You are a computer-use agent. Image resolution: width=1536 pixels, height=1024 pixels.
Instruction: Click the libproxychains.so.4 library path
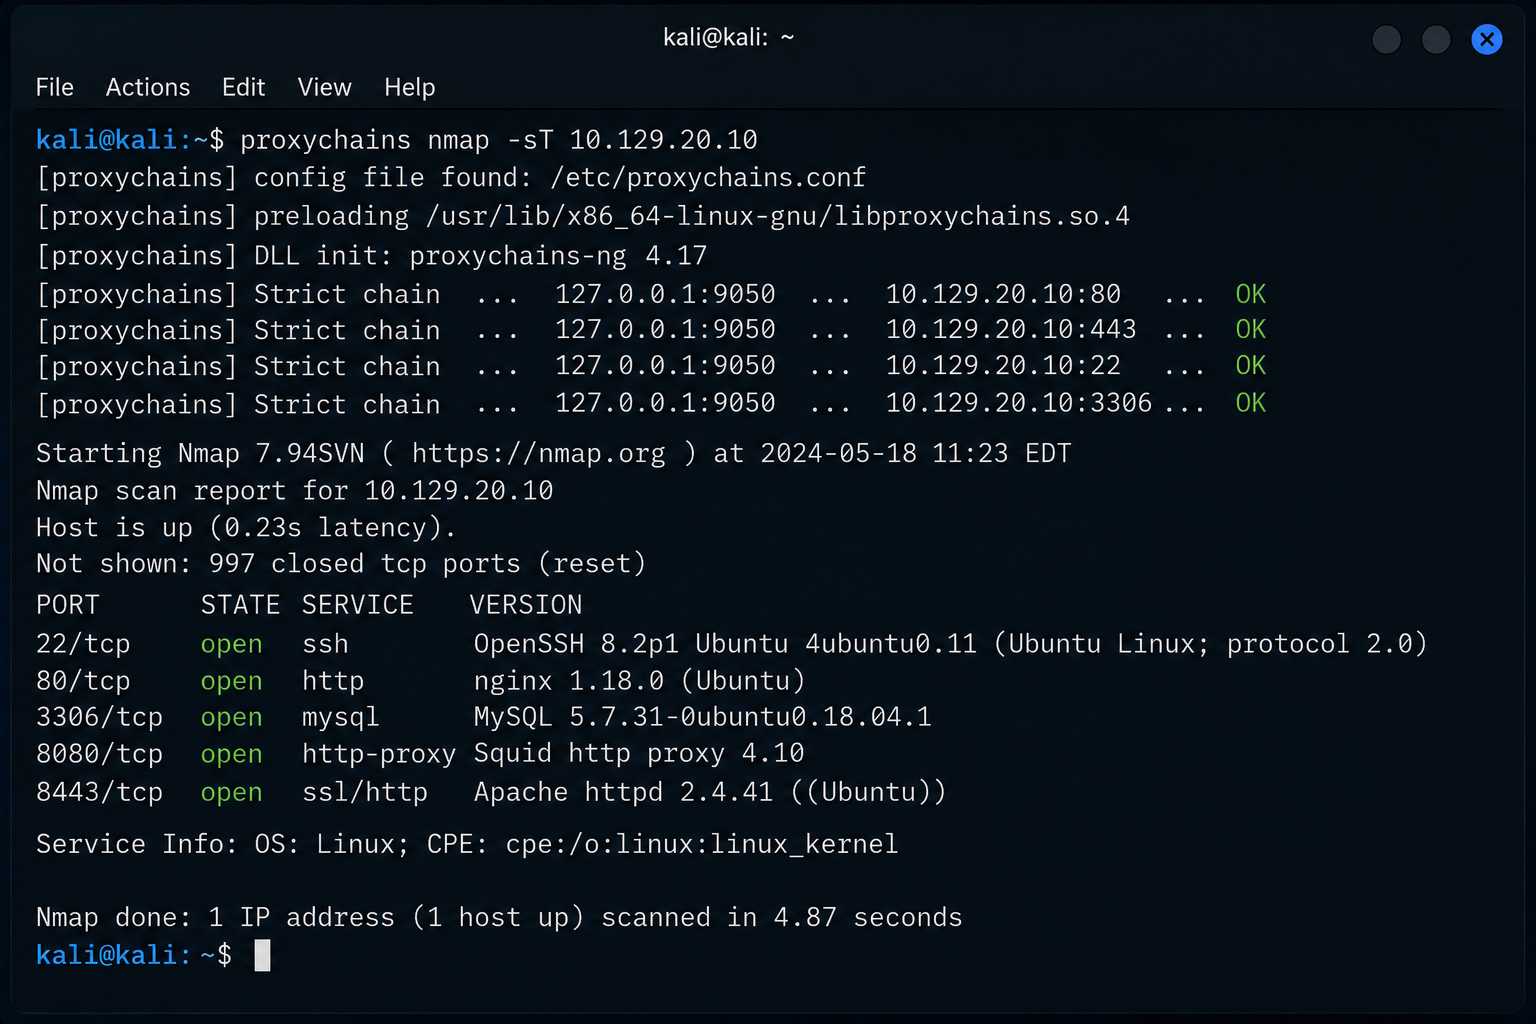pos(777,217)
